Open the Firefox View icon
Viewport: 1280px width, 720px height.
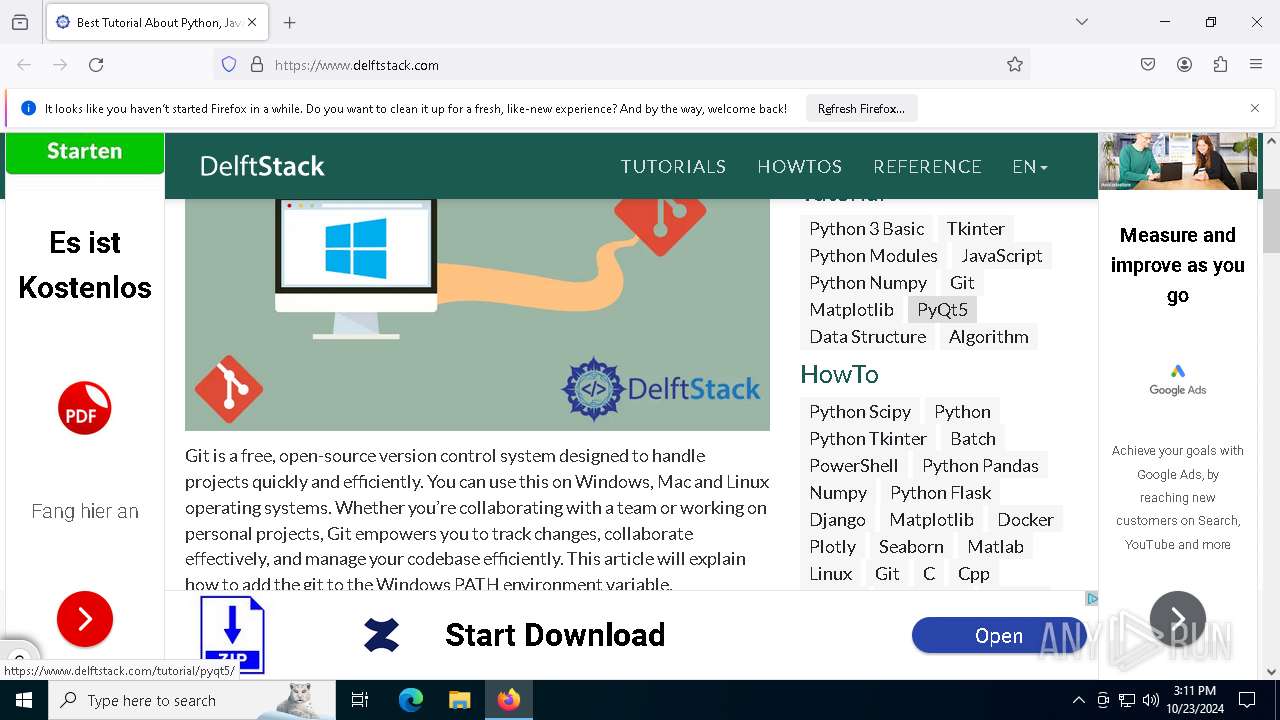20,22
